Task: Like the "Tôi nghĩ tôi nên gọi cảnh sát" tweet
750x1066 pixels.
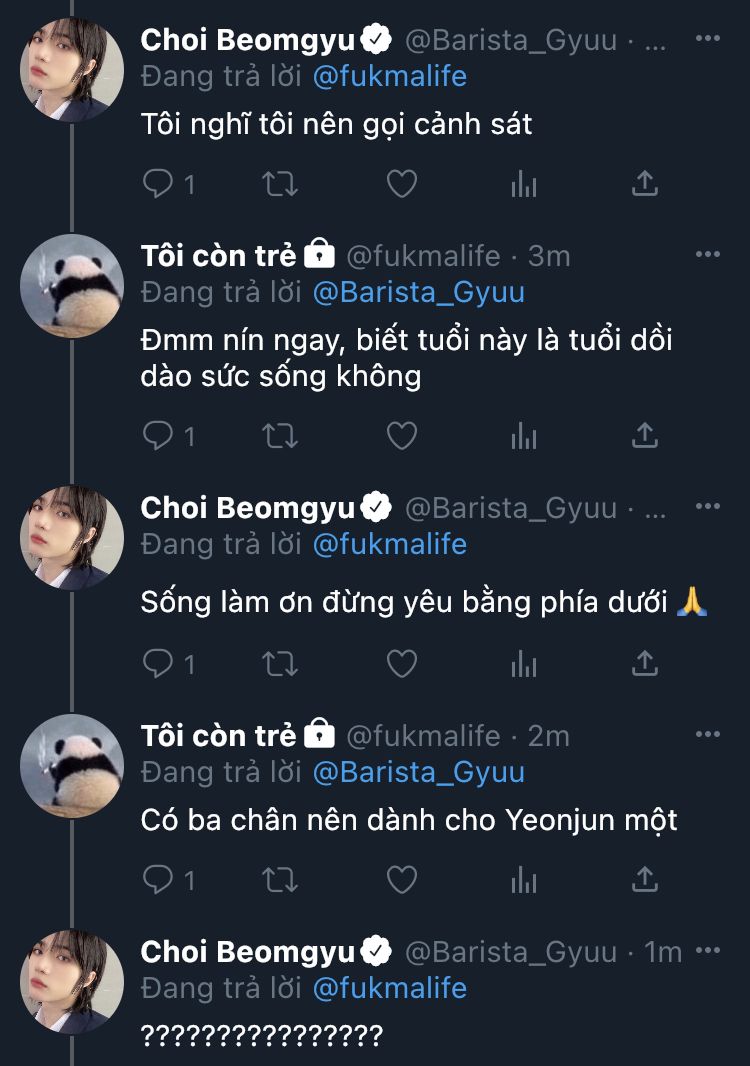Action: pos(401,183)
